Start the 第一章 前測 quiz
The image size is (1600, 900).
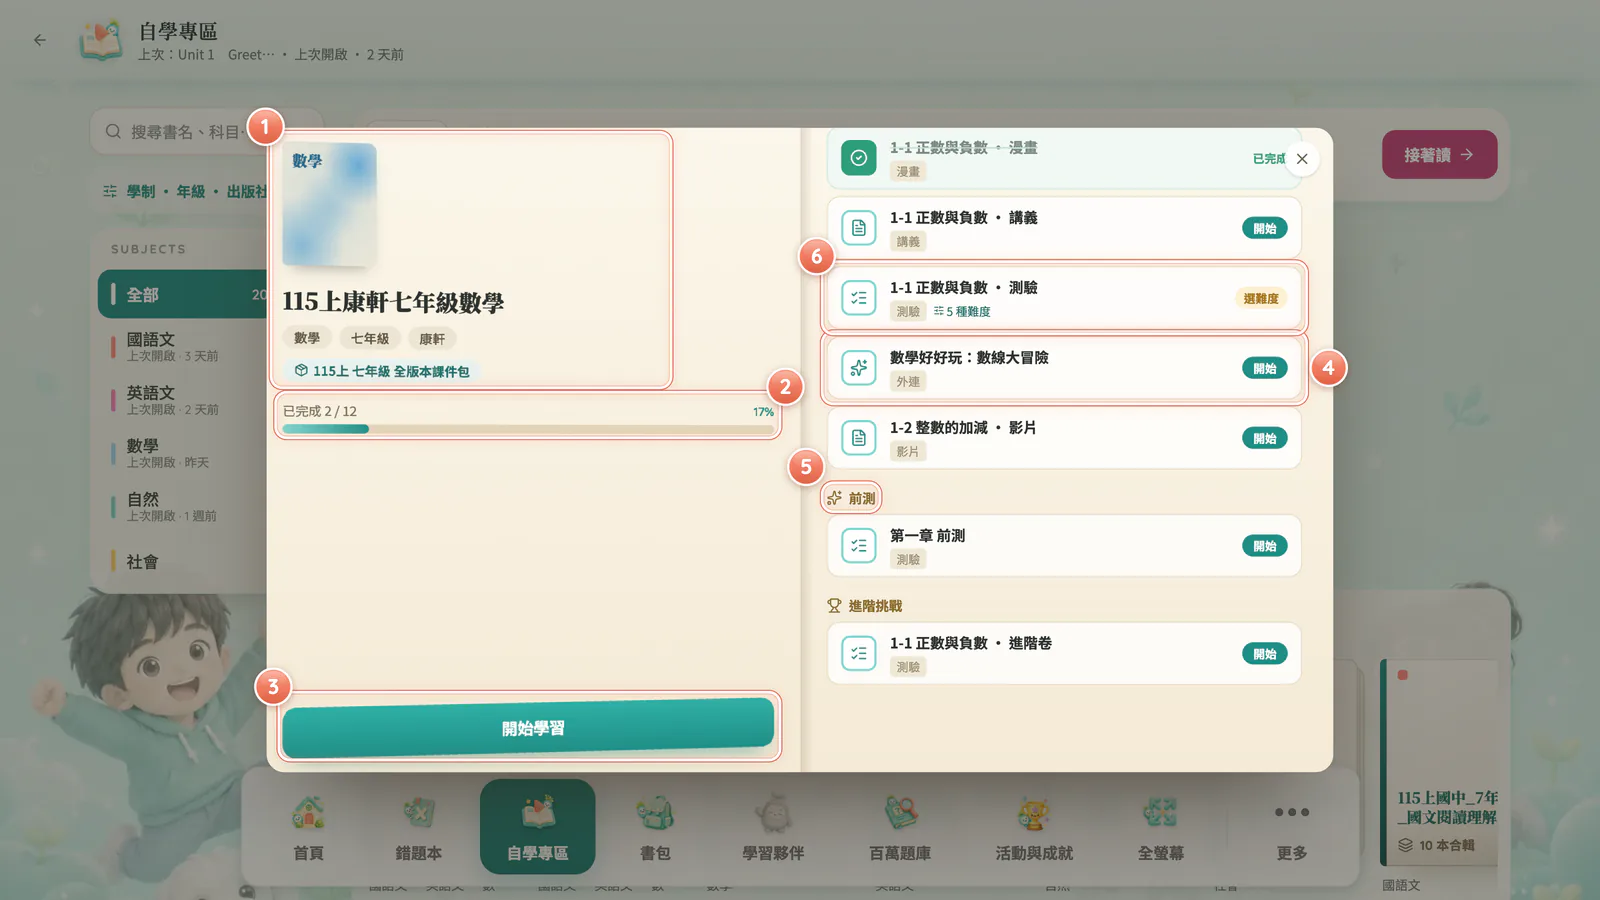click(1264, 546)
